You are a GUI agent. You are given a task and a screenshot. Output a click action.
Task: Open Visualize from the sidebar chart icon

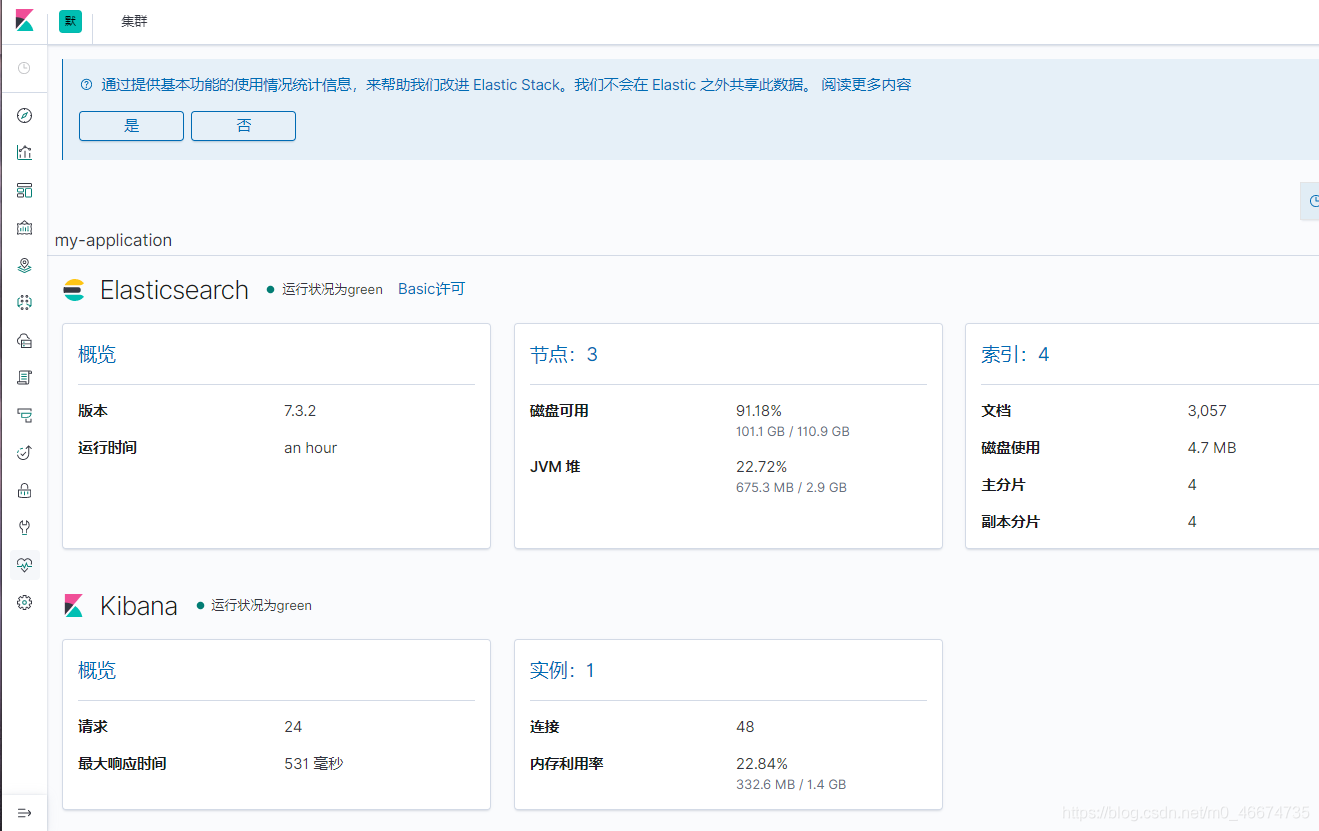(25, 153)
